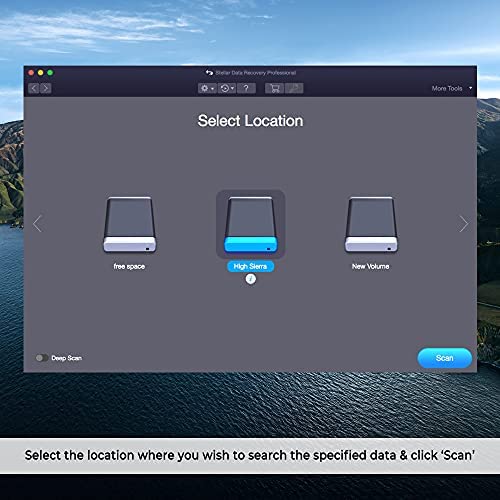The width and height of the screenshot is (500, 500).
Task: Show next drives with right chevron
Action: (463, 224)
